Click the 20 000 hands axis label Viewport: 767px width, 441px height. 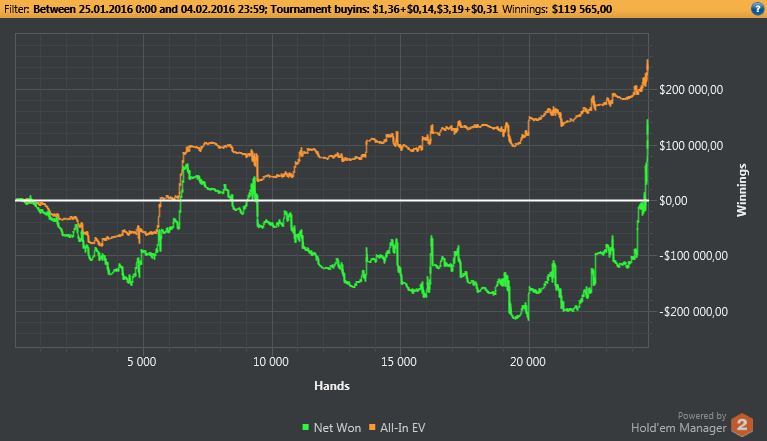[x=528, y=362]
